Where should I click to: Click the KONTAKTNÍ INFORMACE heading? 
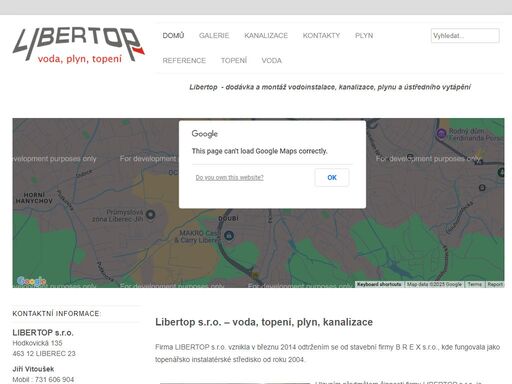(x=57, y=314)
